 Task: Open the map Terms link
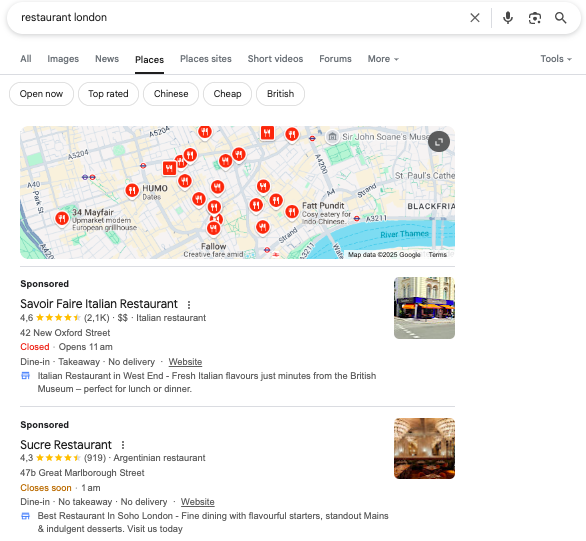437,254
